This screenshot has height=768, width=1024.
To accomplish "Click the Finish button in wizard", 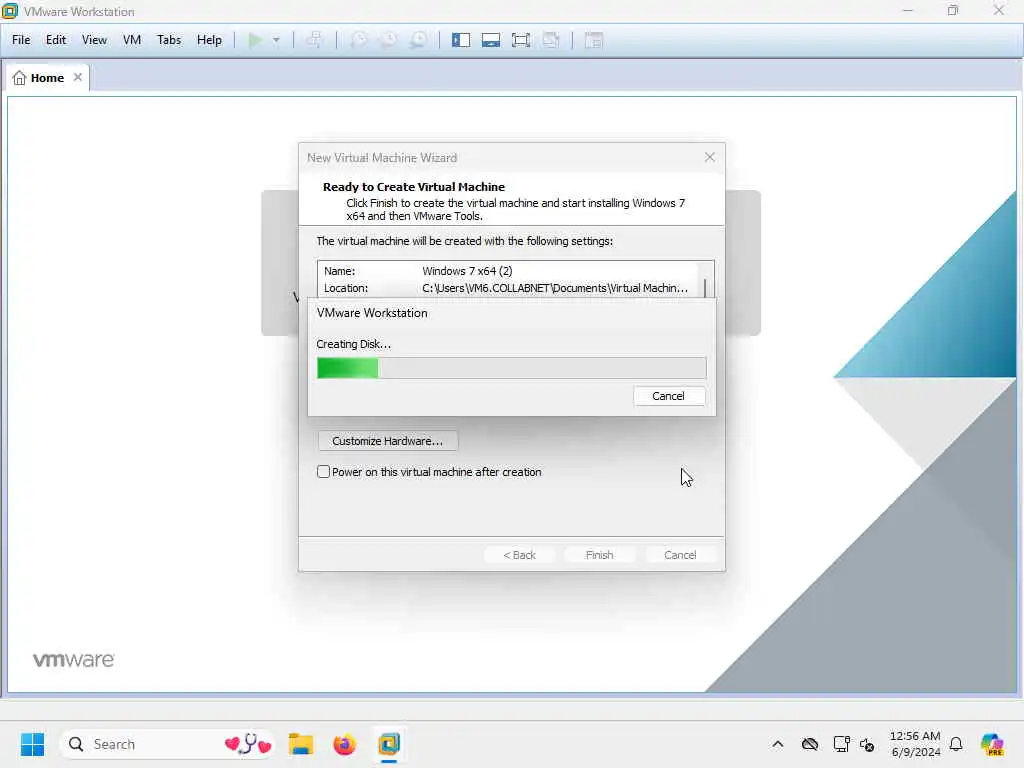I will [x=600, y=554].
